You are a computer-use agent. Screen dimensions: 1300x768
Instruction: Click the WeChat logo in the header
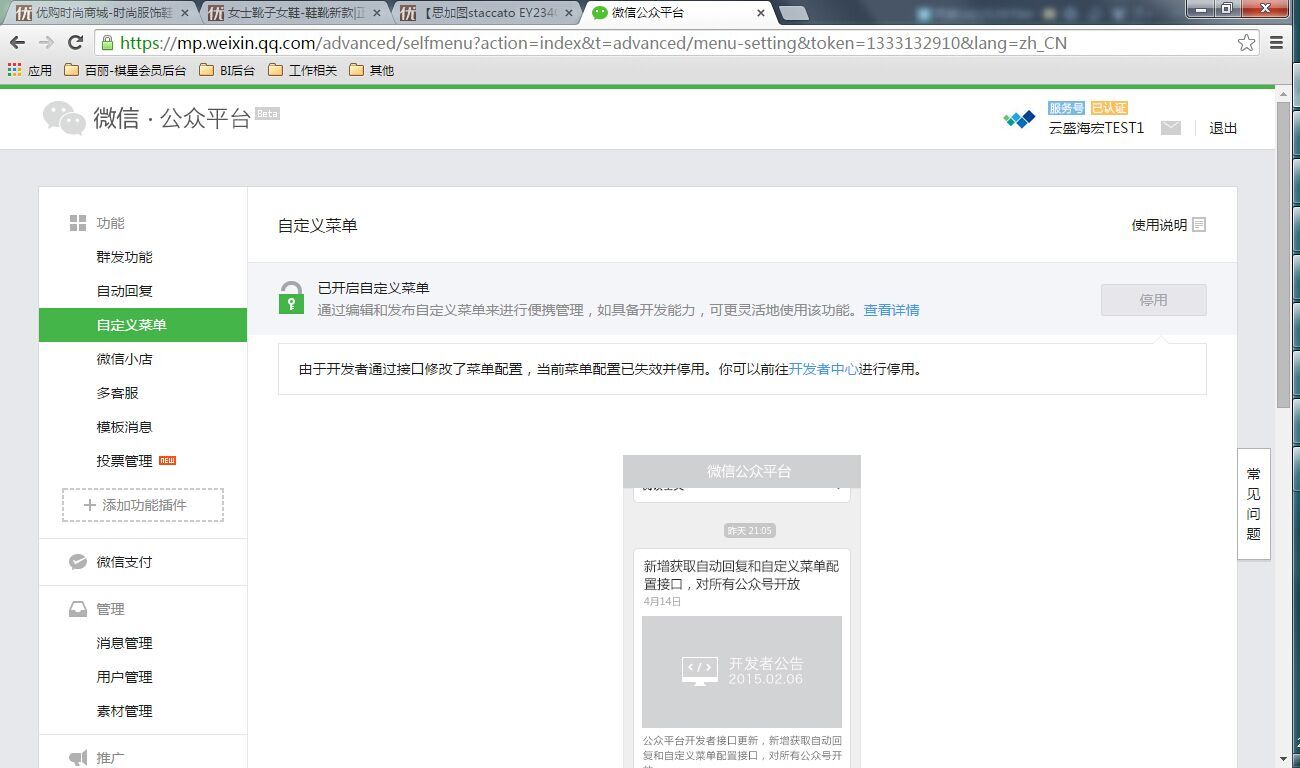(64, 118)
